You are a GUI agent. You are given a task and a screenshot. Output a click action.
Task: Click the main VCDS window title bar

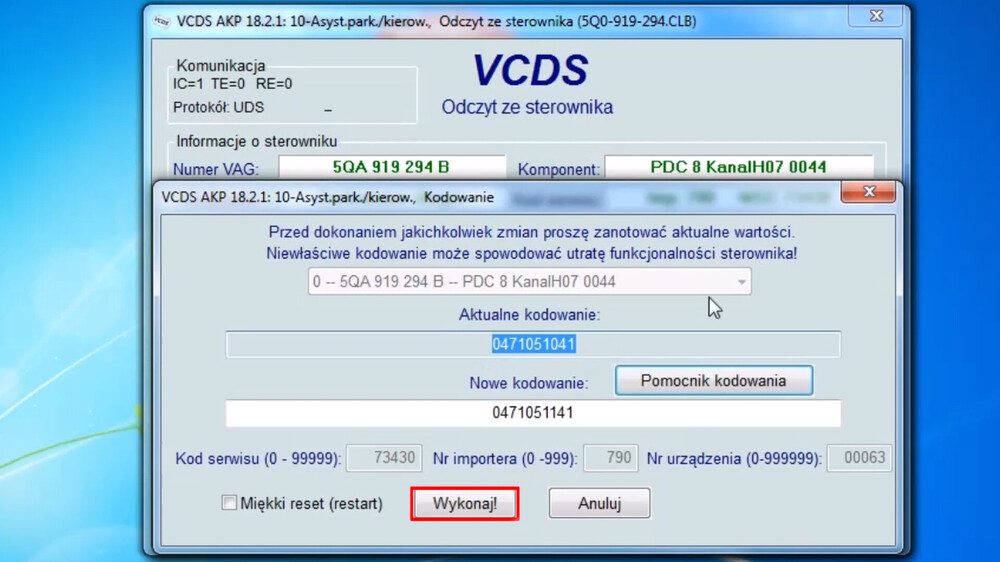click(x=500, y=21)
